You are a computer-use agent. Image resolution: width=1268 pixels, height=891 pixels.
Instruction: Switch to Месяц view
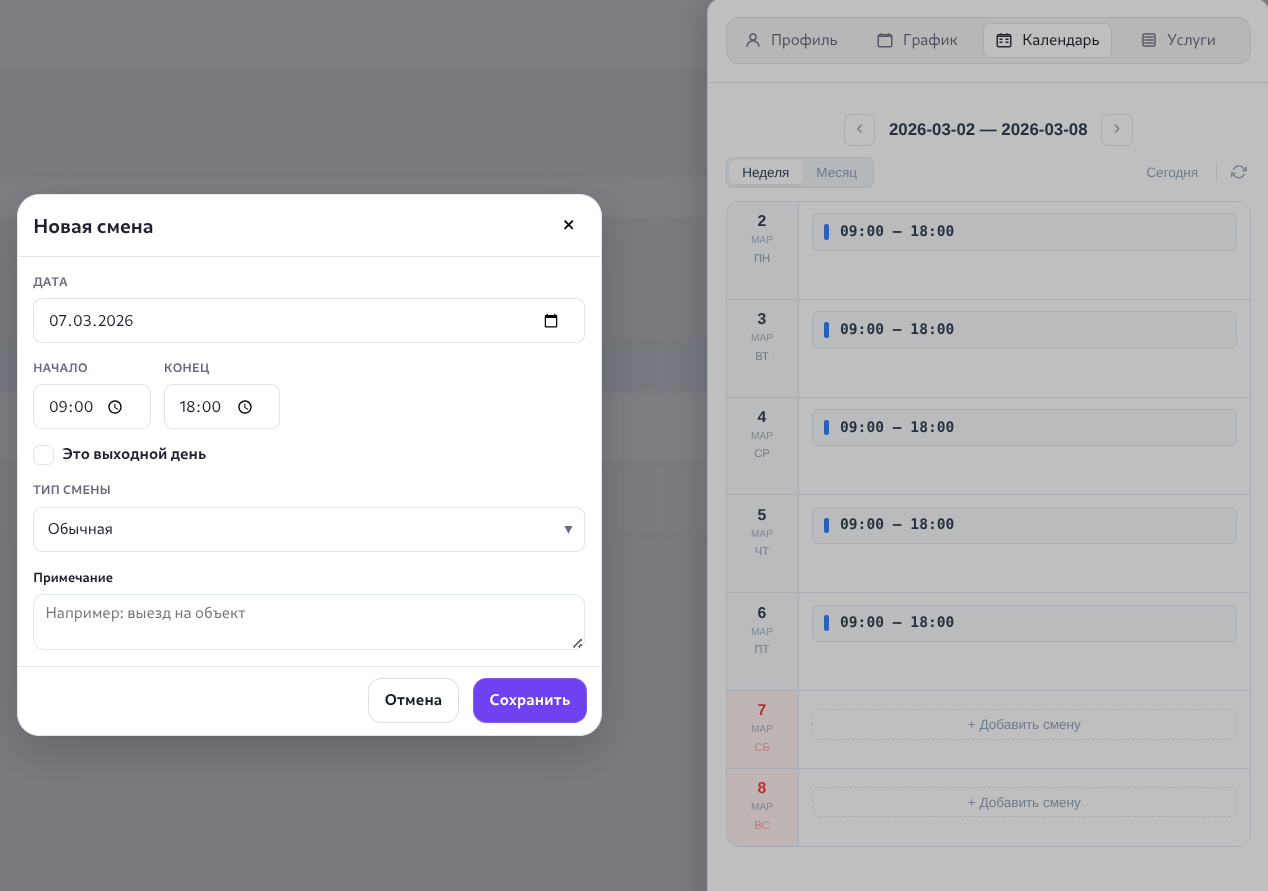pyautogui.click(x=836, y=172)
